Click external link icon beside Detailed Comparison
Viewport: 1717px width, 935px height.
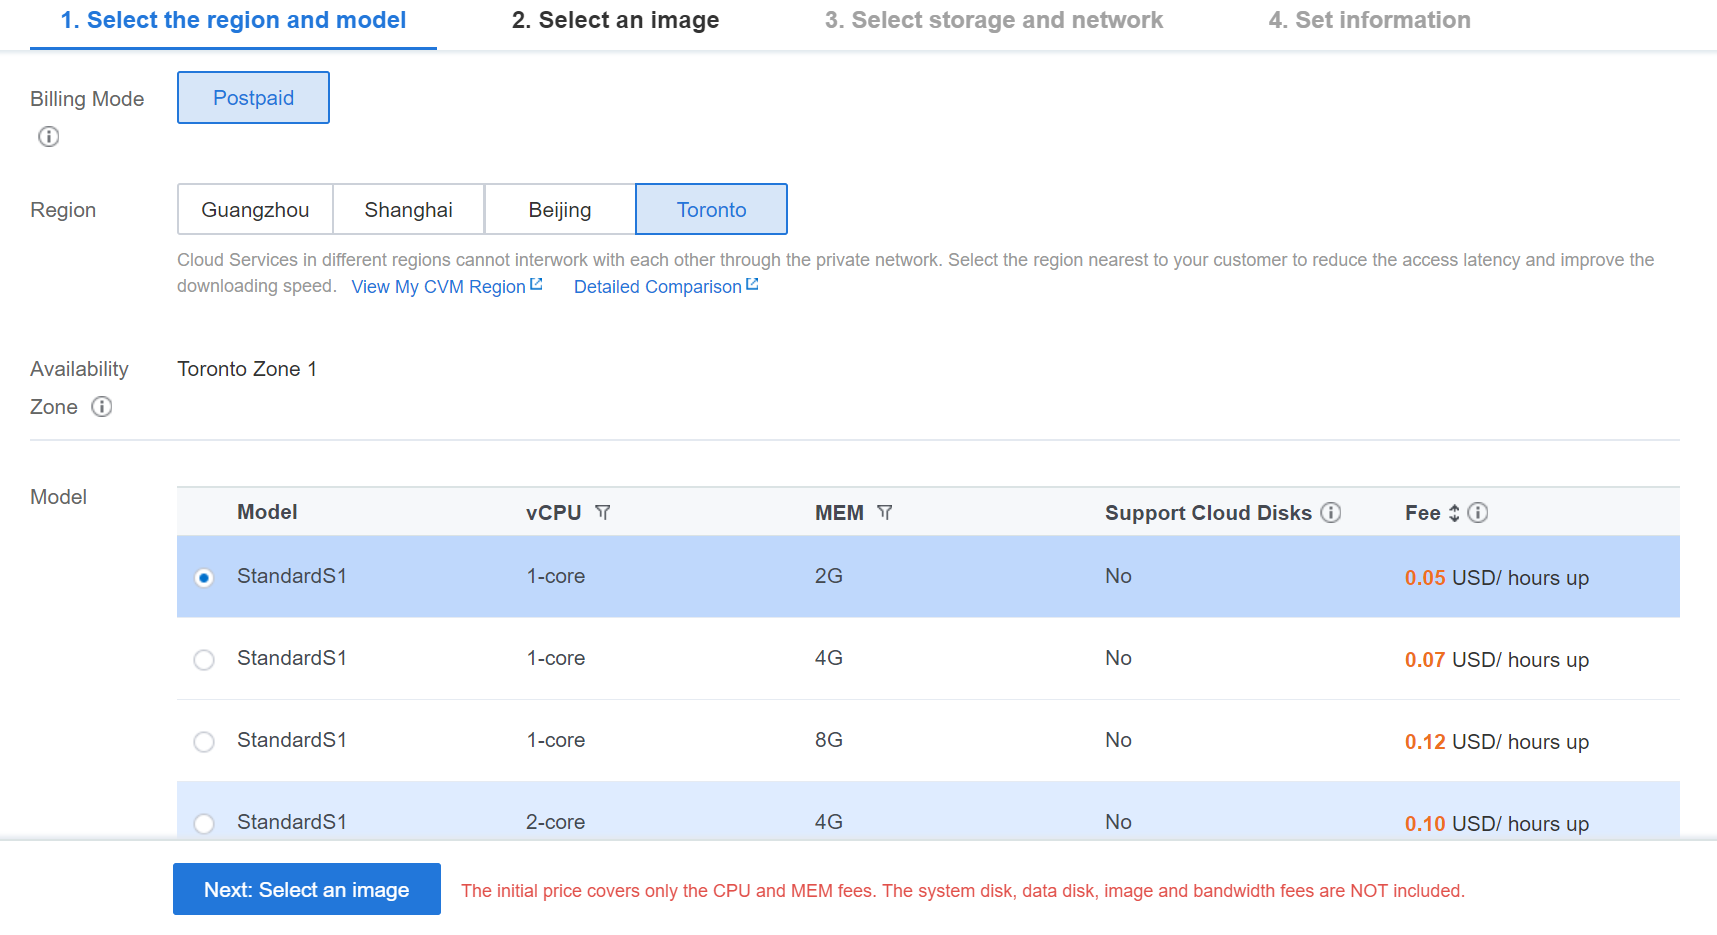pos(752,285)
